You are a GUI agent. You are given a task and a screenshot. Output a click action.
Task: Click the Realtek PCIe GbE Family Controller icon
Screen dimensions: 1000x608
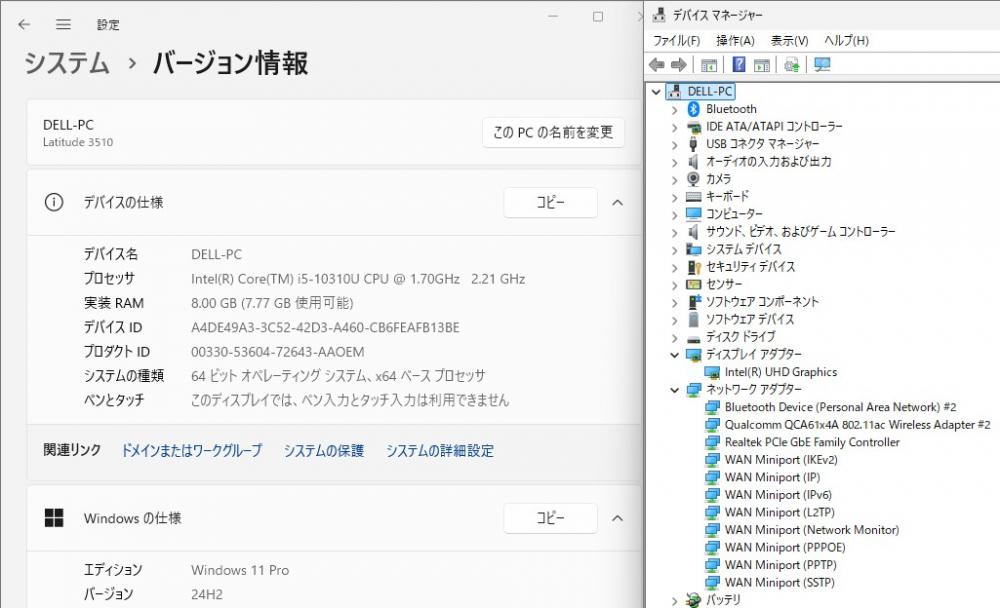tap(712, 442)
